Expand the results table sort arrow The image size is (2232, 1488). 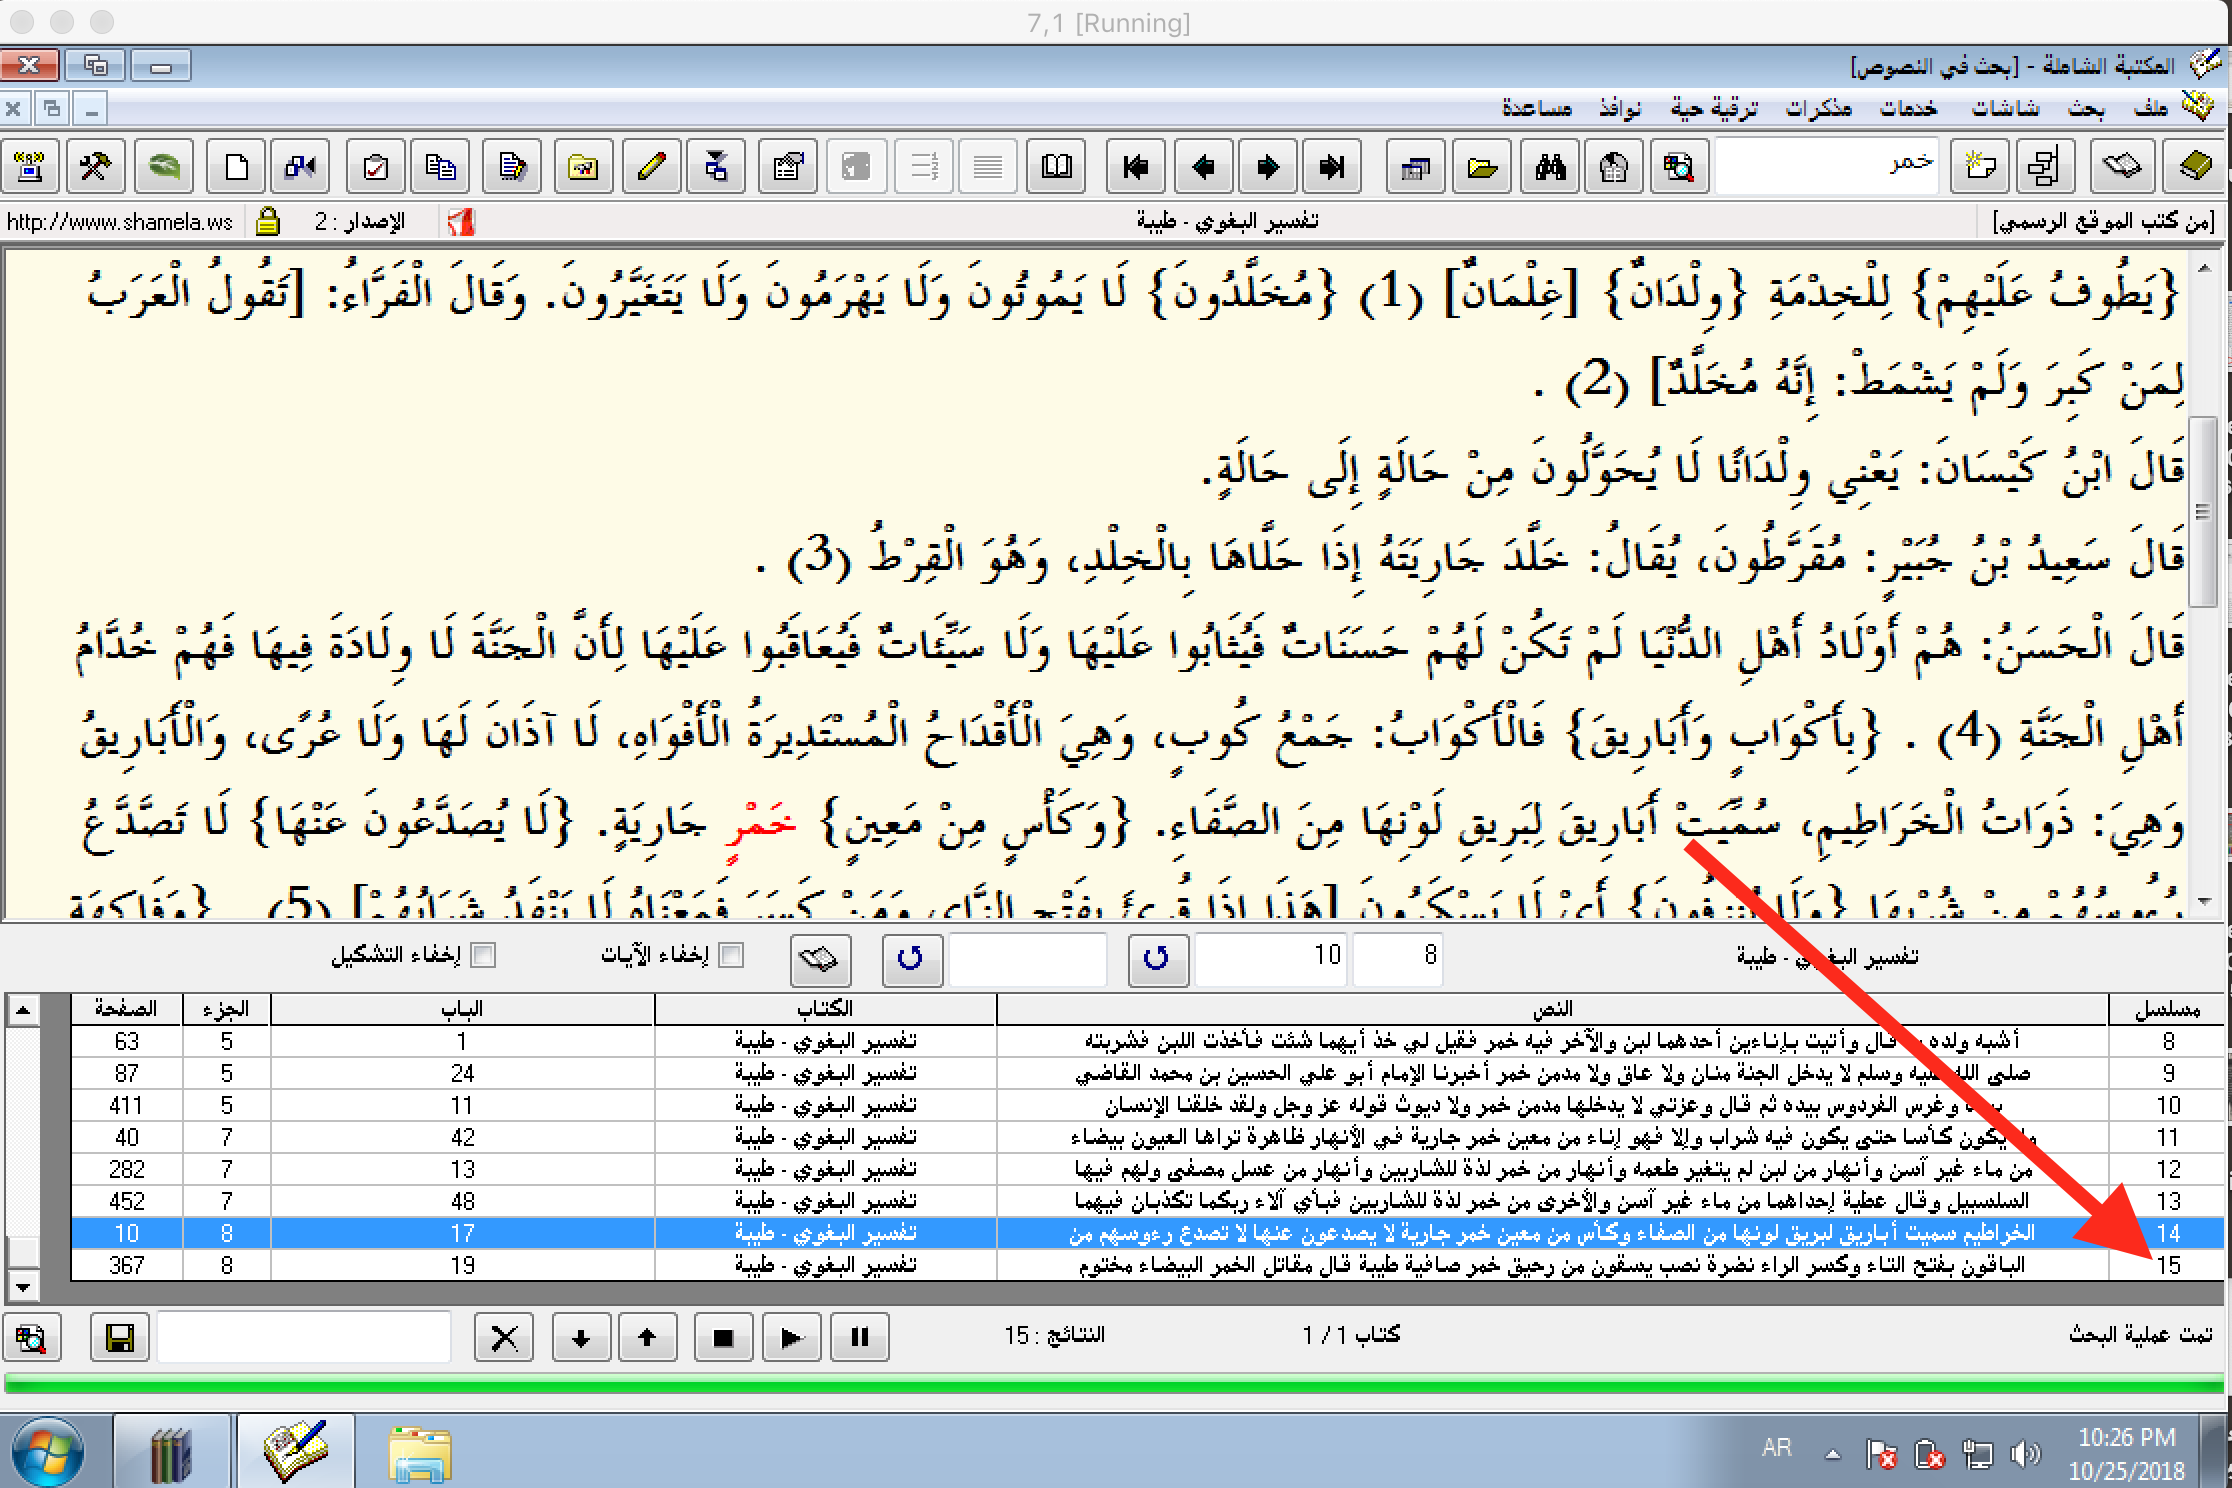pyautogui.click(x=25, y=1008)
